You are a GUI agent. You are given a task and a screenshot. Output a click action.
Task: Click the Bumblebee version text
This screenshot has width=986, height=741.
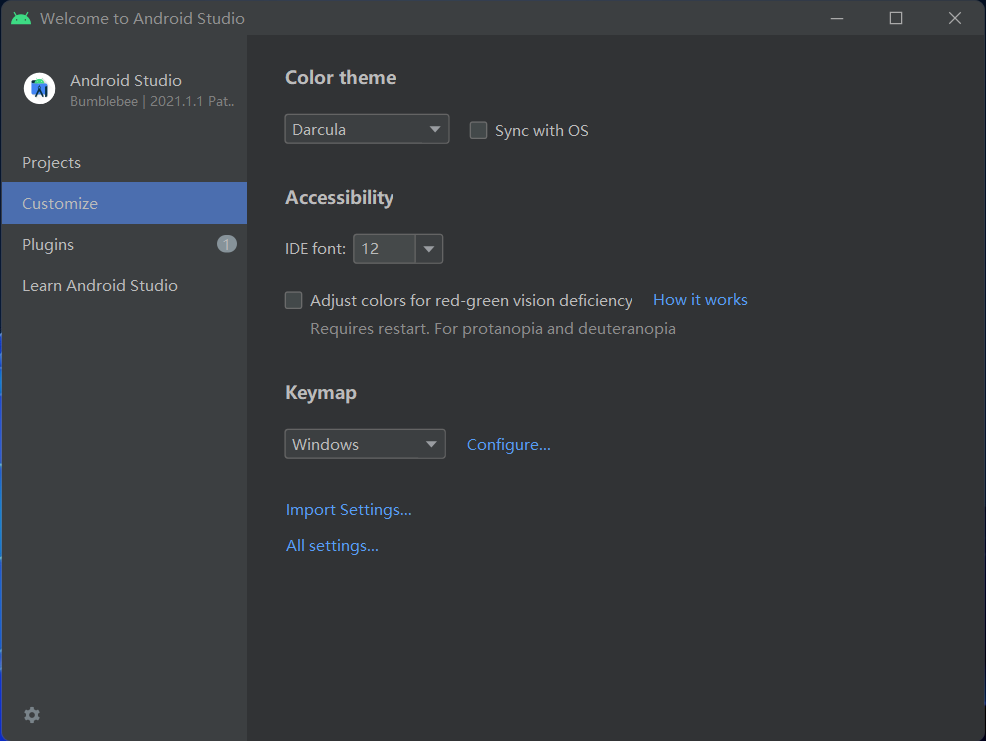(152, 101)
